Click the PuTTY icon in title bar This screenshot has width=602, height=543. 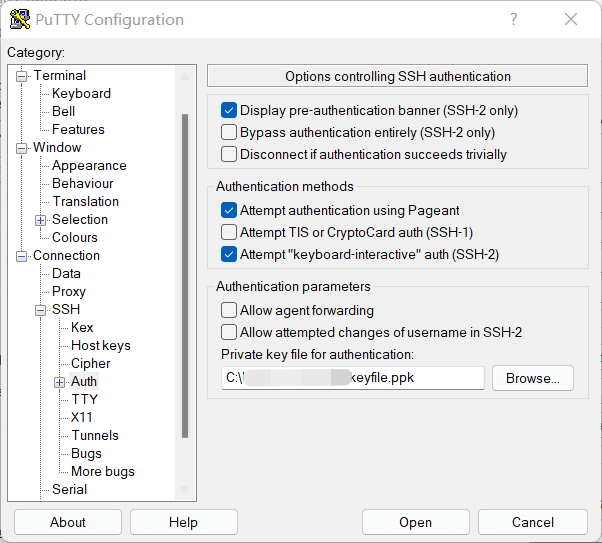(20, 20)
